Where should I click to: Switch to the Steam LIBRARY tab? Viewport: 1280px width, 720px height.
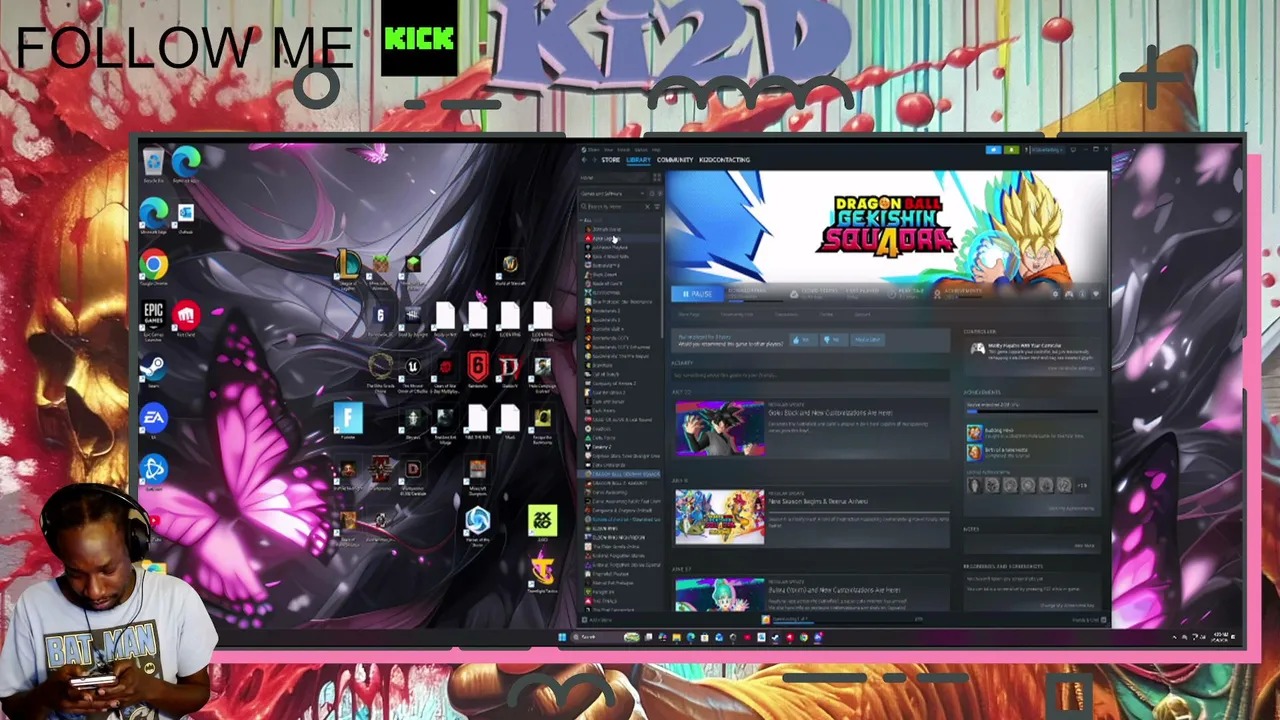click(x=639, y=160)
